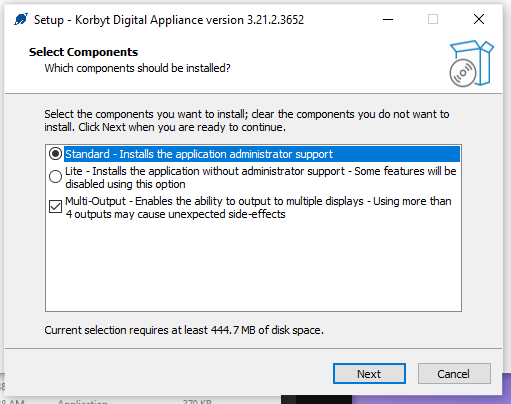Click the component selection instruction paragraph

coord(247,120)
